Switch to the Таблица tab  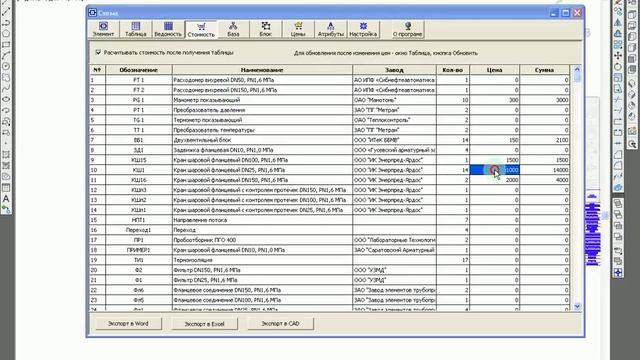[136, 29]
